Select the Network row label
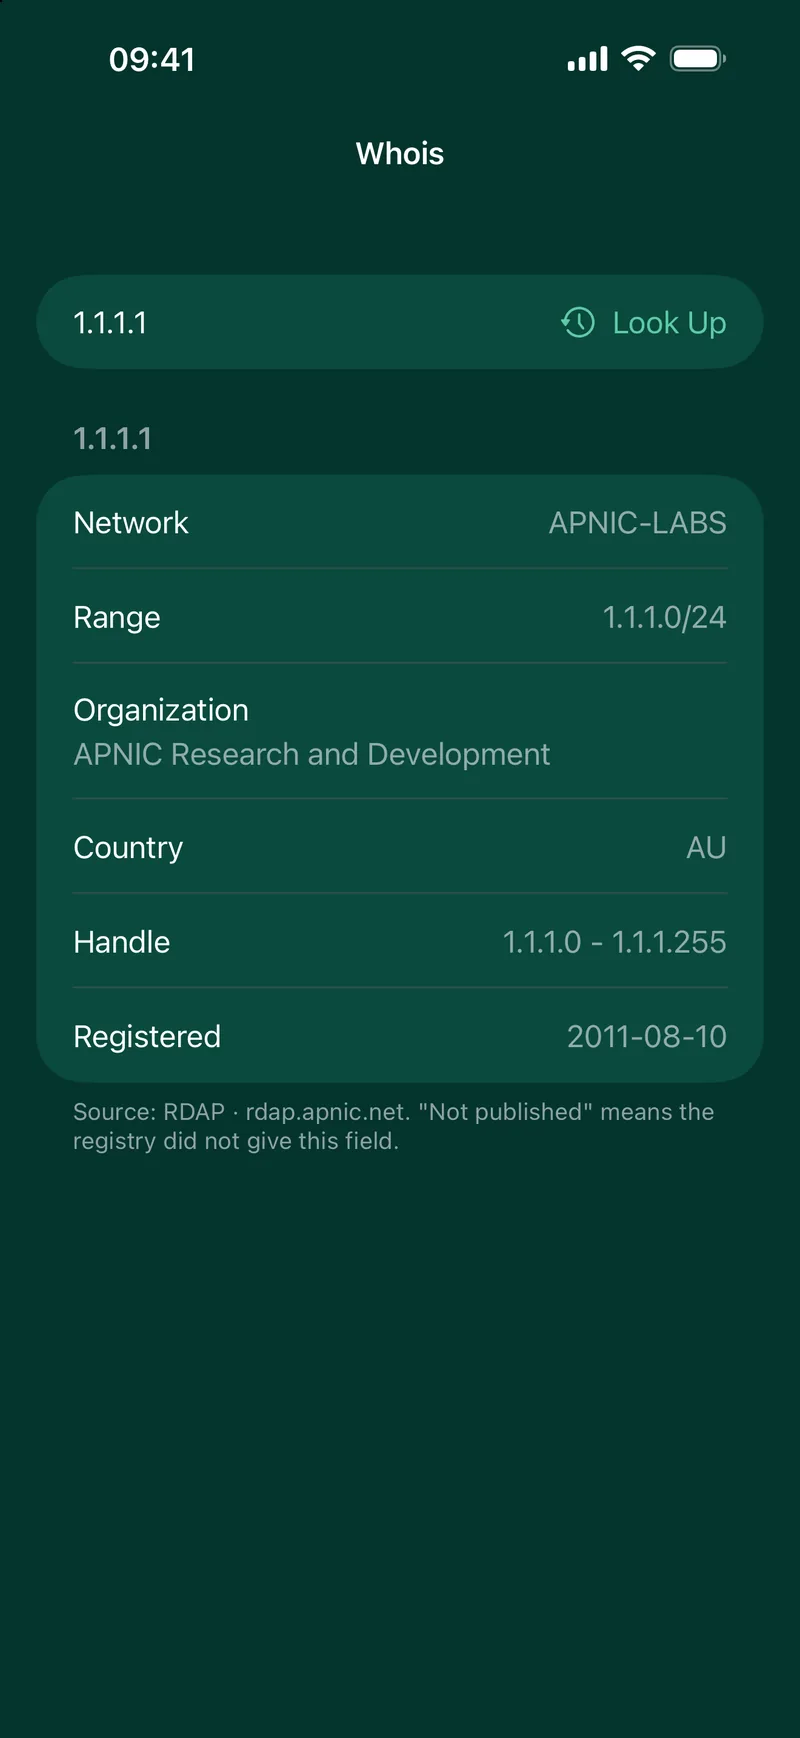Image resolution: width=800 pixels, height=1738 pixels. (x=131, y=522)
